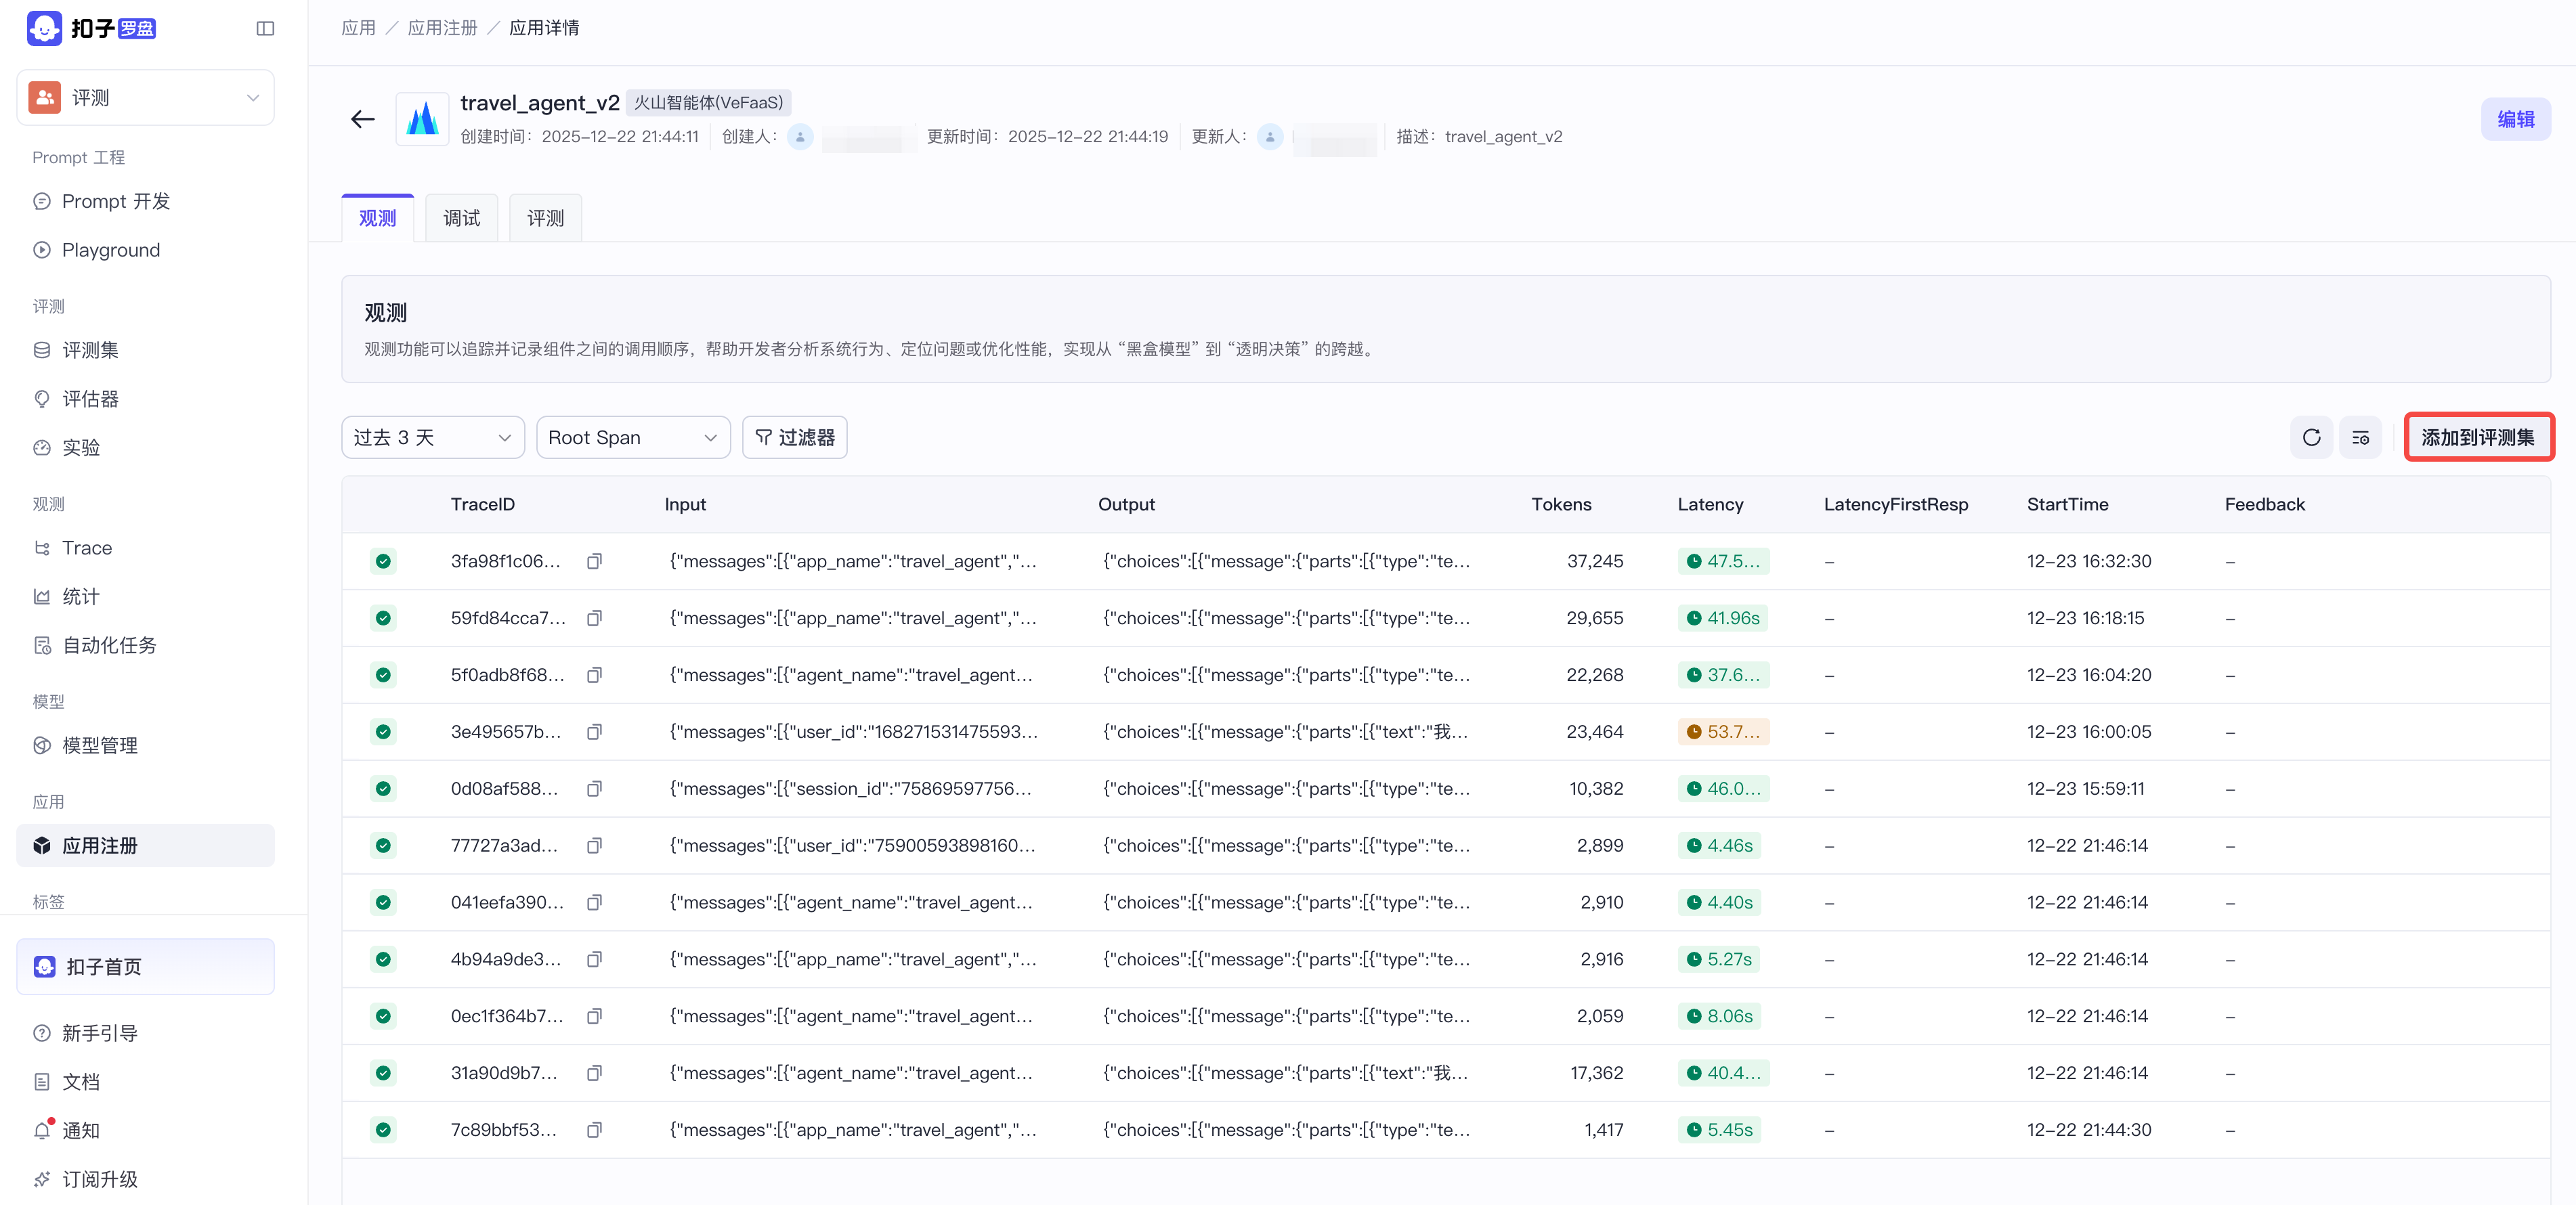The height and width of the screenshot is (1205, 2576).
Task: Click 应用 breadcrumb link
Action: click(358, 28)
